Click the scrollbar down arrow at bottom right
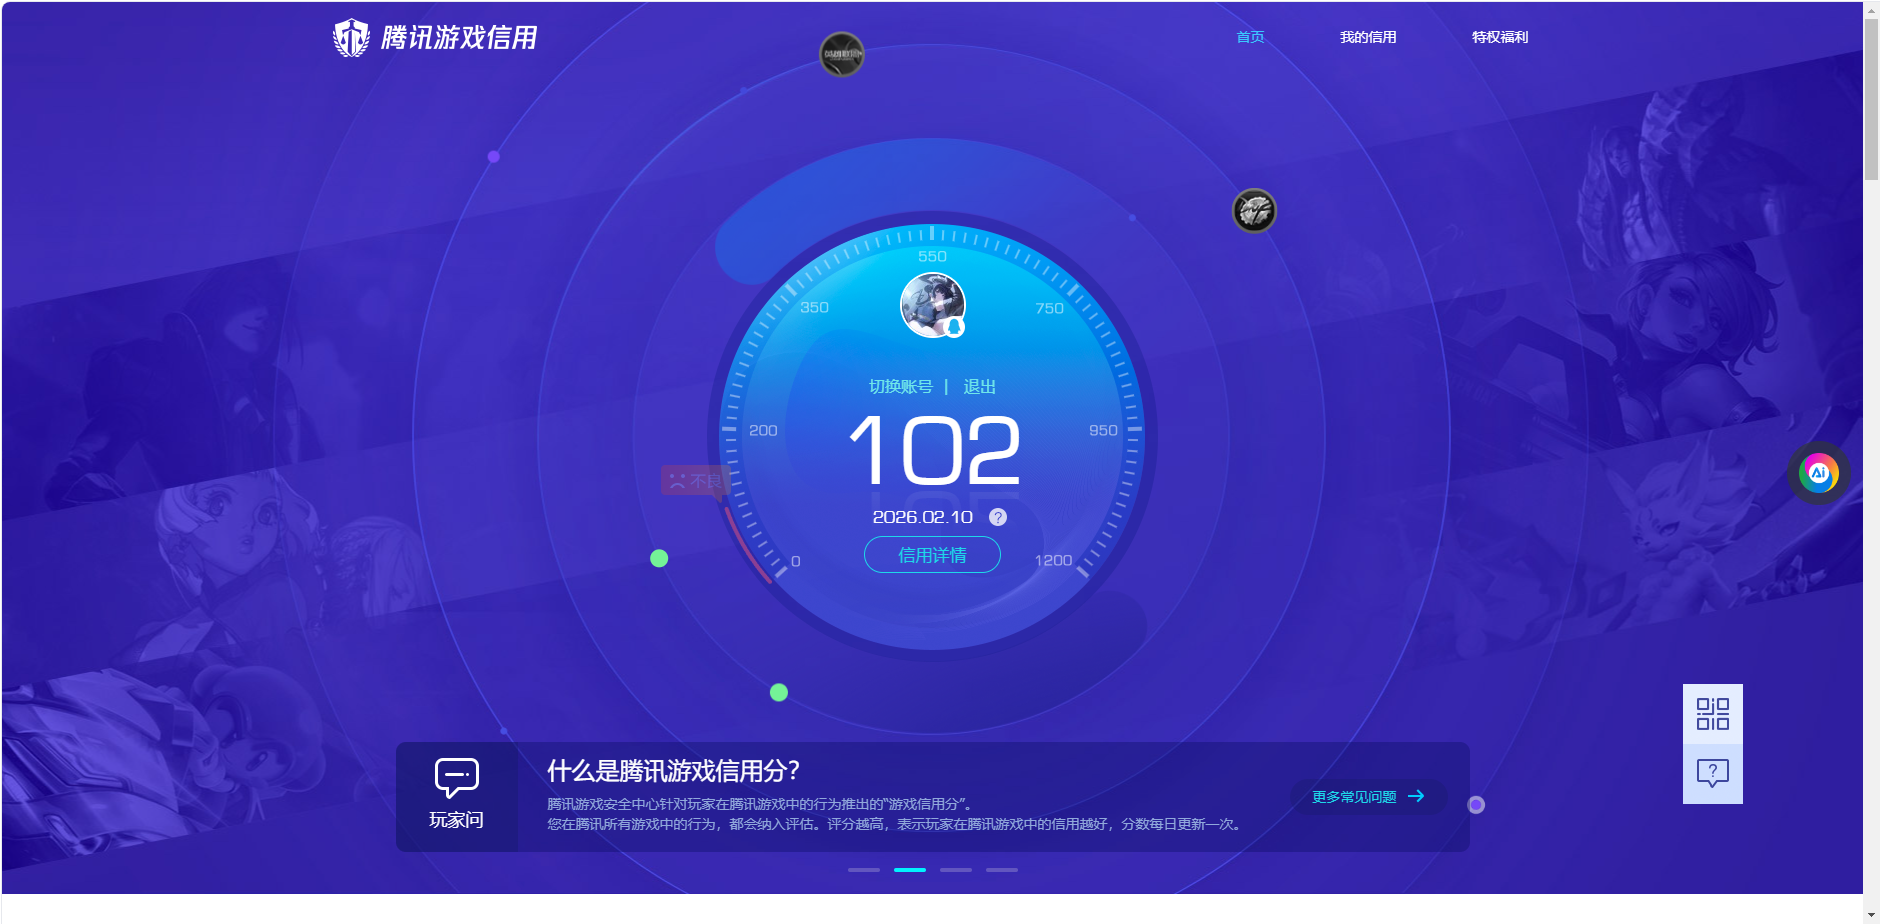The image size is (1880, 924). point(1871,914)
